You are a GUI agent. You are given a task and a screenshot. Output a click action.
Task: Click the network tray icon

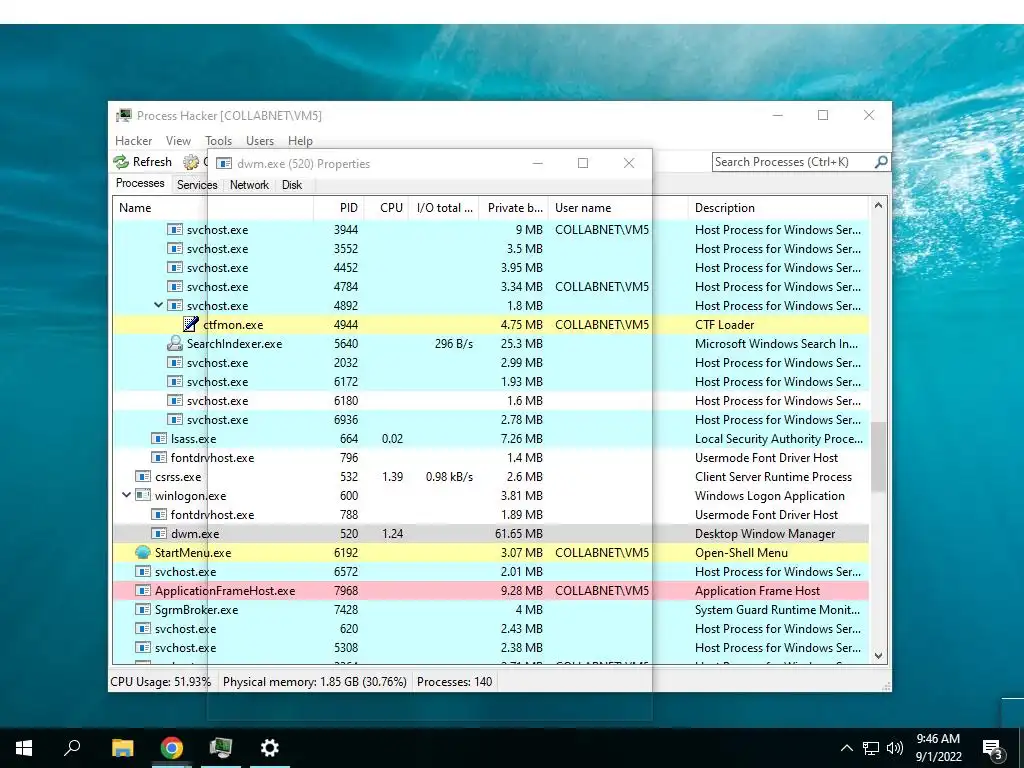coord(871,748)
